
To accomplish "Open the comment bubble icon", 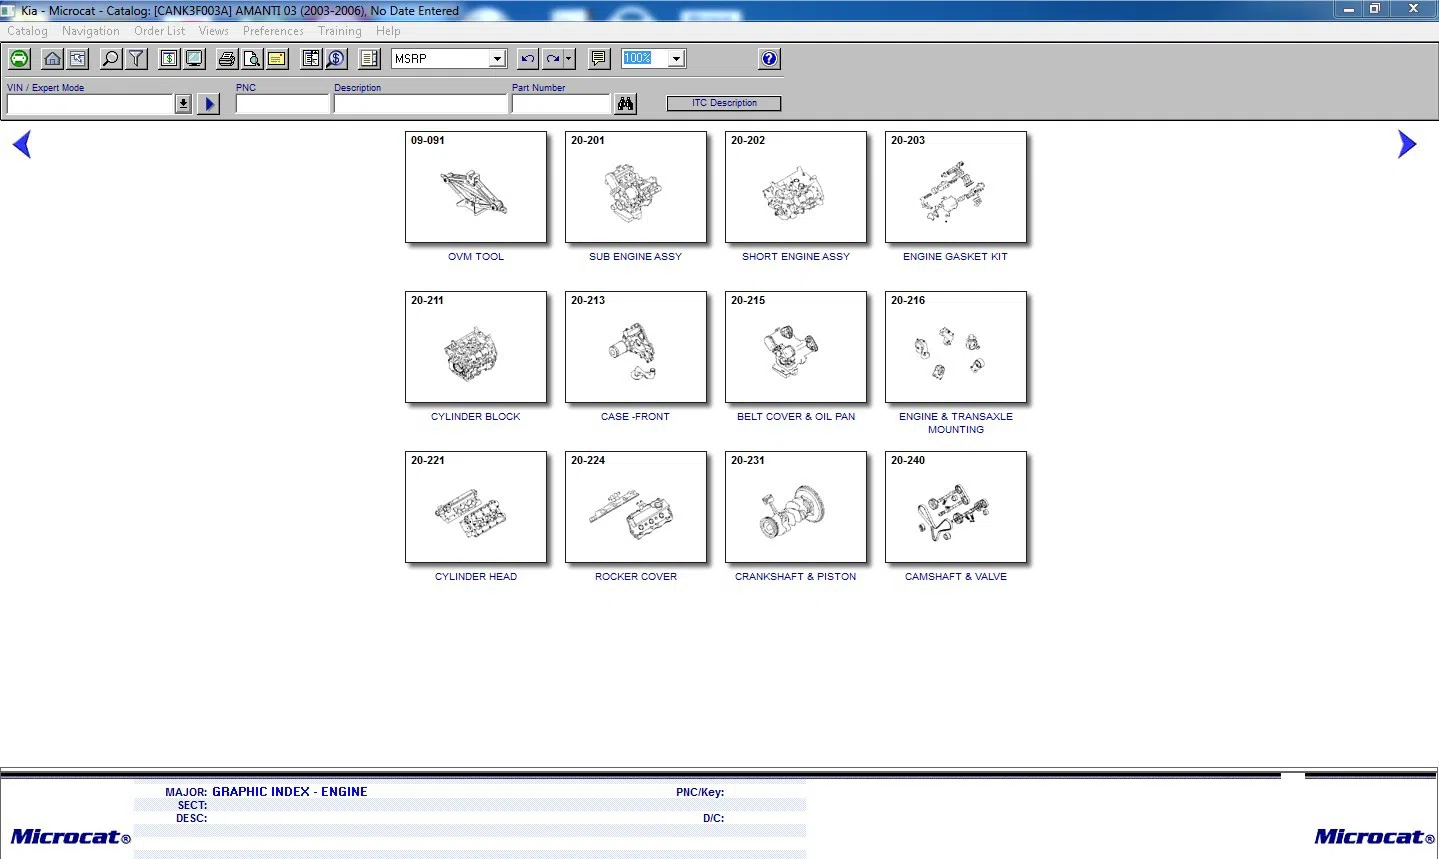I will coord(599,59).
